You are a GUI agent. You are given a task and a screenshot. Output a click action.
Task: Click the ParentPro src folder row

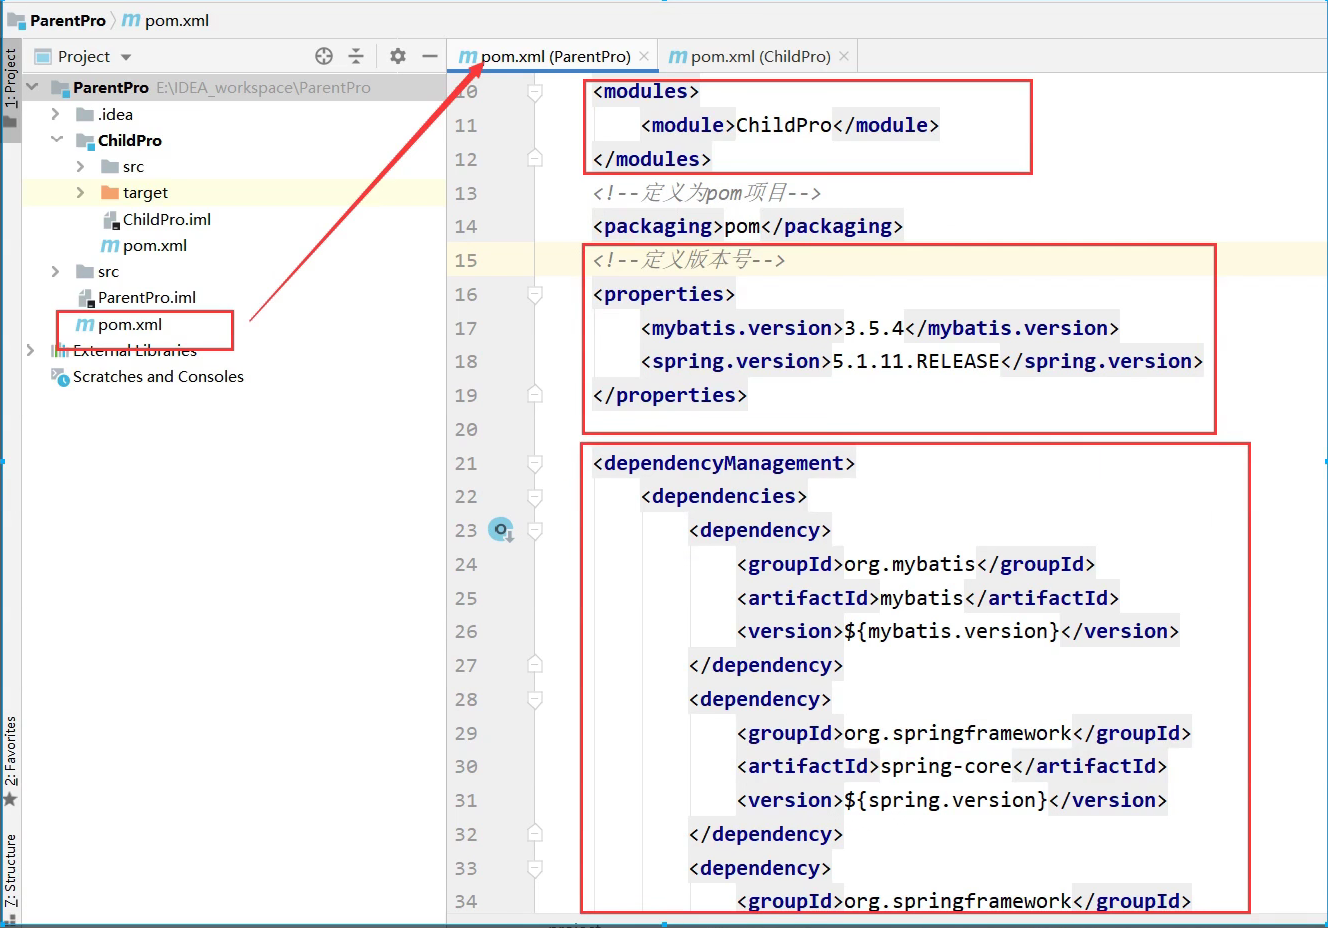coord(234,271)
